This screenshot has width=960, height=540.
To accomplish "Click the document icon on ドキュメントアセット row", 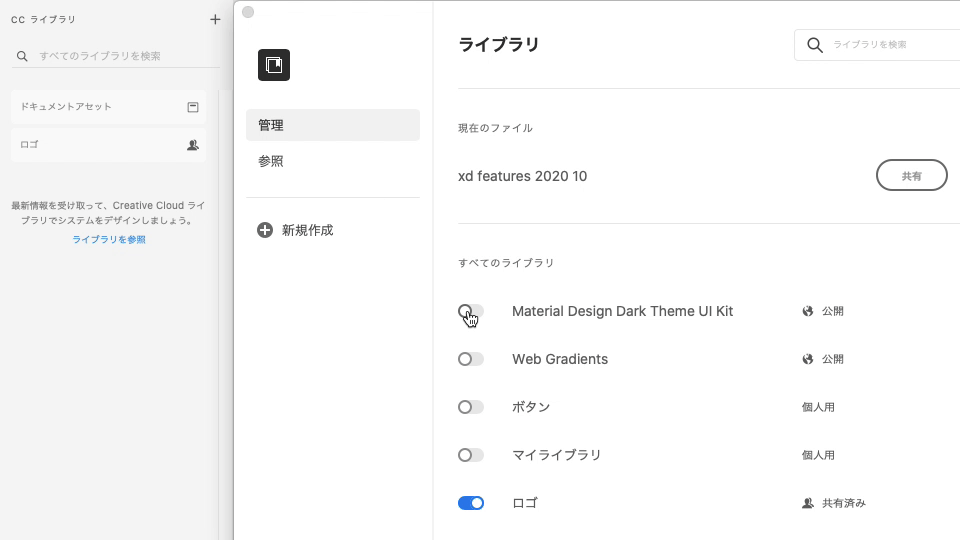I will tap(193, 107).
